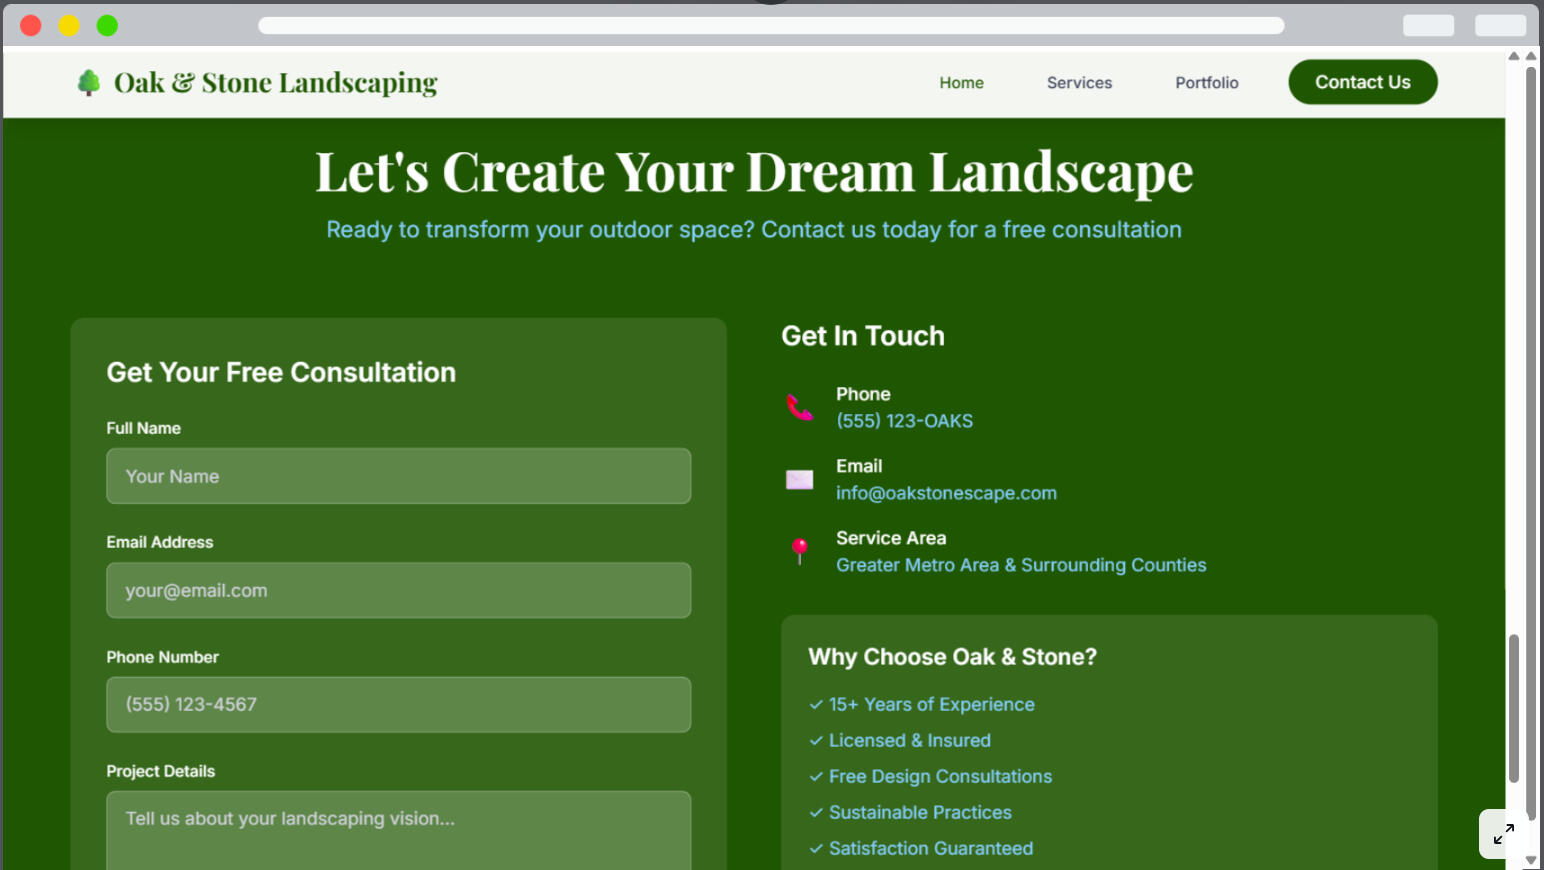This screenshot has width=1544, height=870.
Task: Click the expand arrows icon at bottom right
Action: click(x=1503, y=834)
